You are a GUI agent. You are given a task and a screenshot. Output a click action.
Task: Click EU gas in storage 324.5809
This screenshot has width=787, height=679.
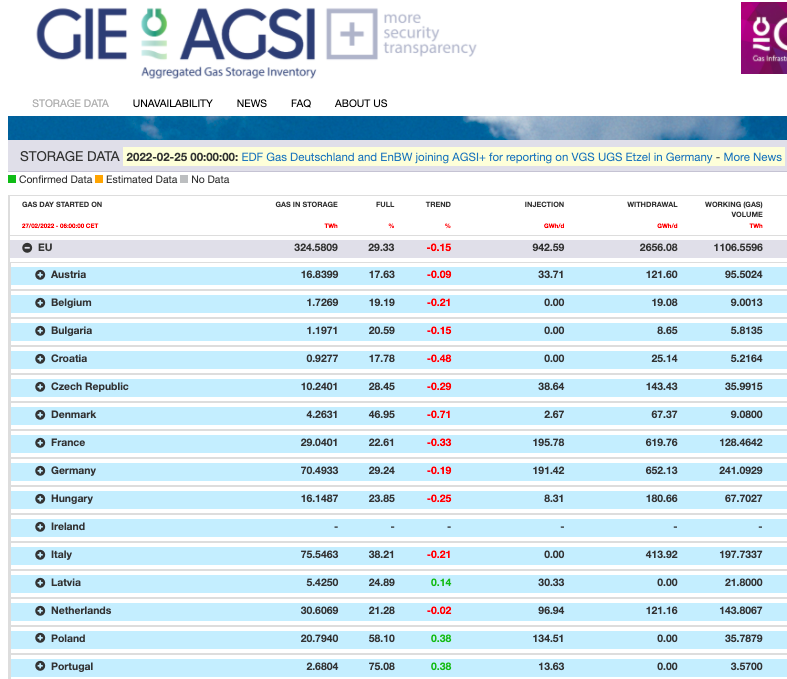[x=316, y=247]
